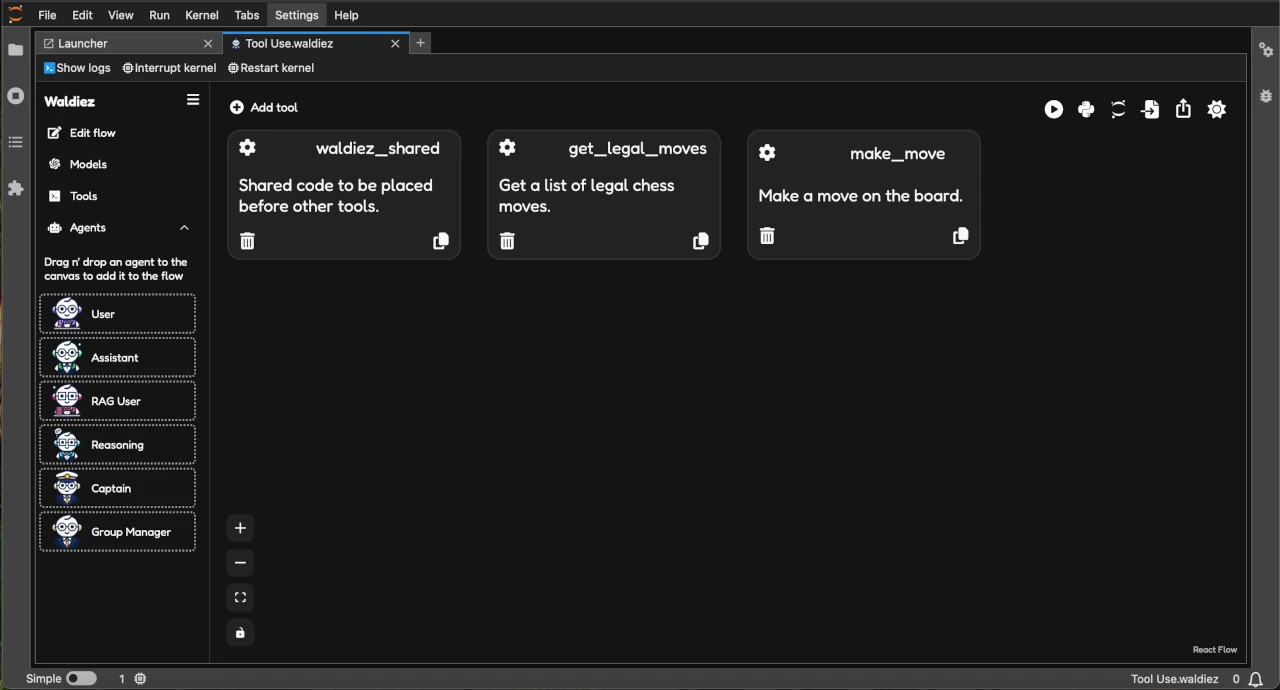Lock the canvas with the lock toggle

pyautogui.click(x=240, y=632)
